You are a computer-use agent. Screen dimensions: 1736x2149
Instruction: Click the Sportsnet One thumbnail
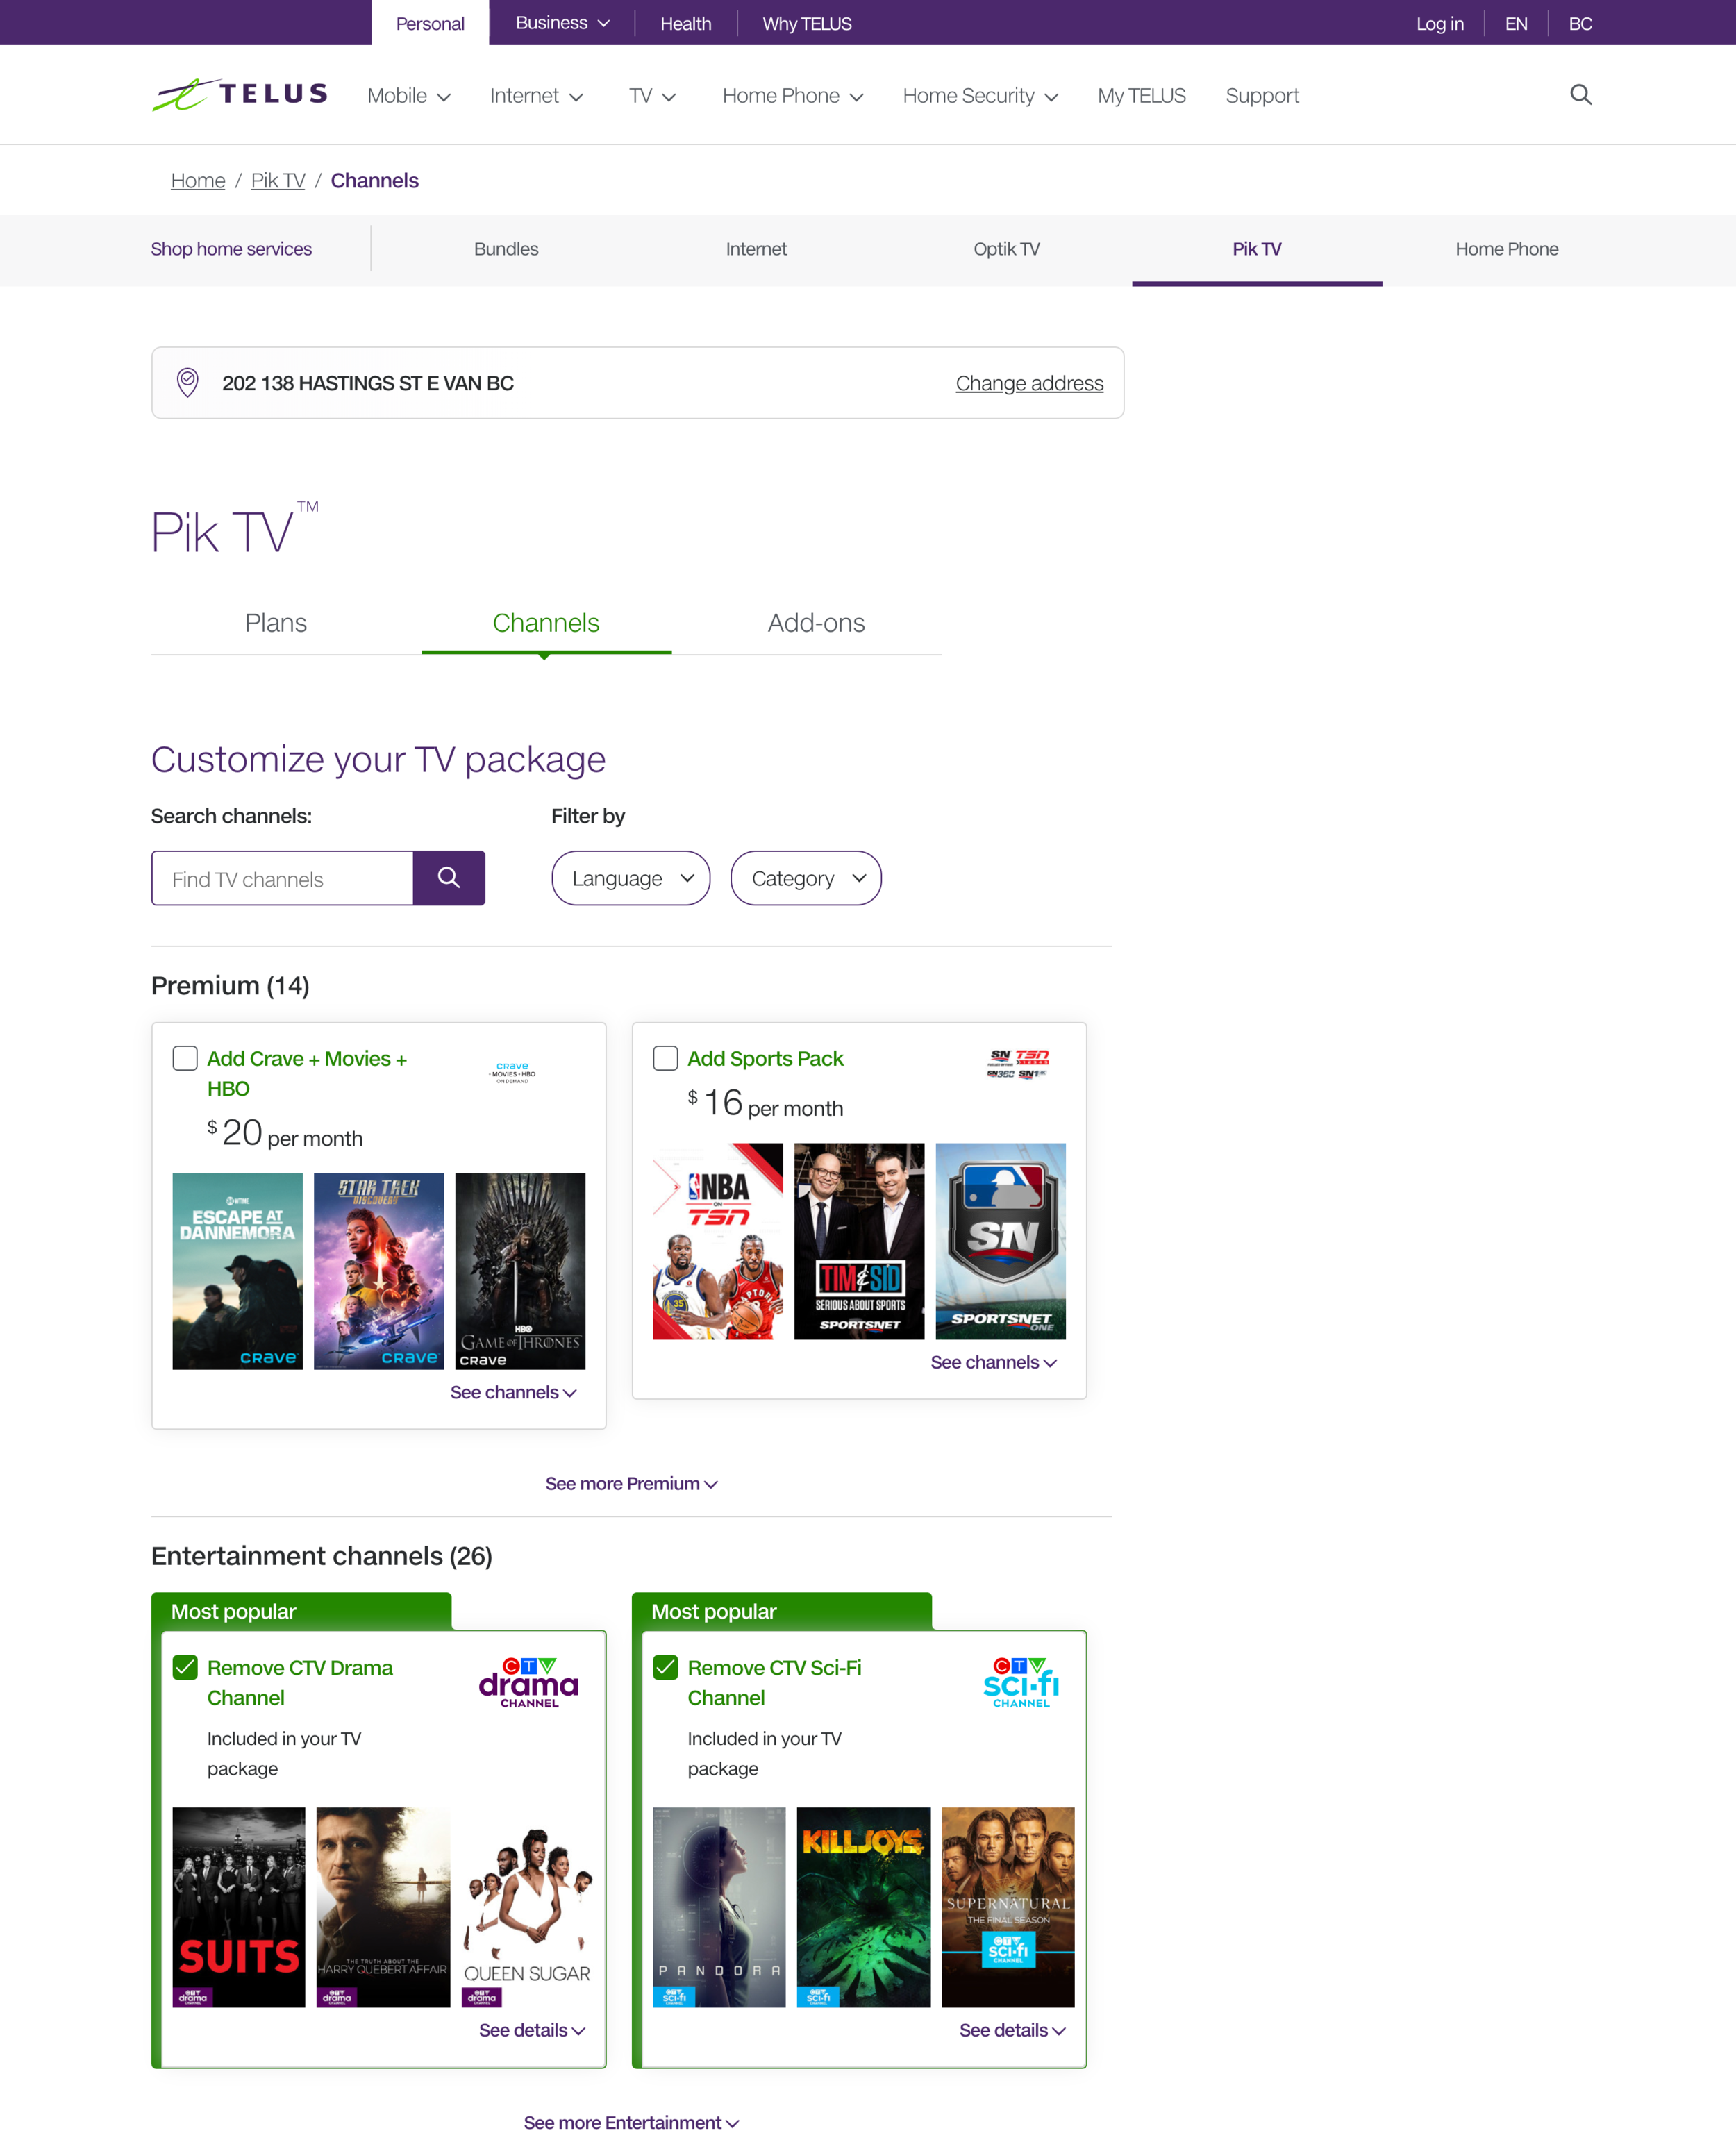pyautogui.click(x=1001, y=1241)
